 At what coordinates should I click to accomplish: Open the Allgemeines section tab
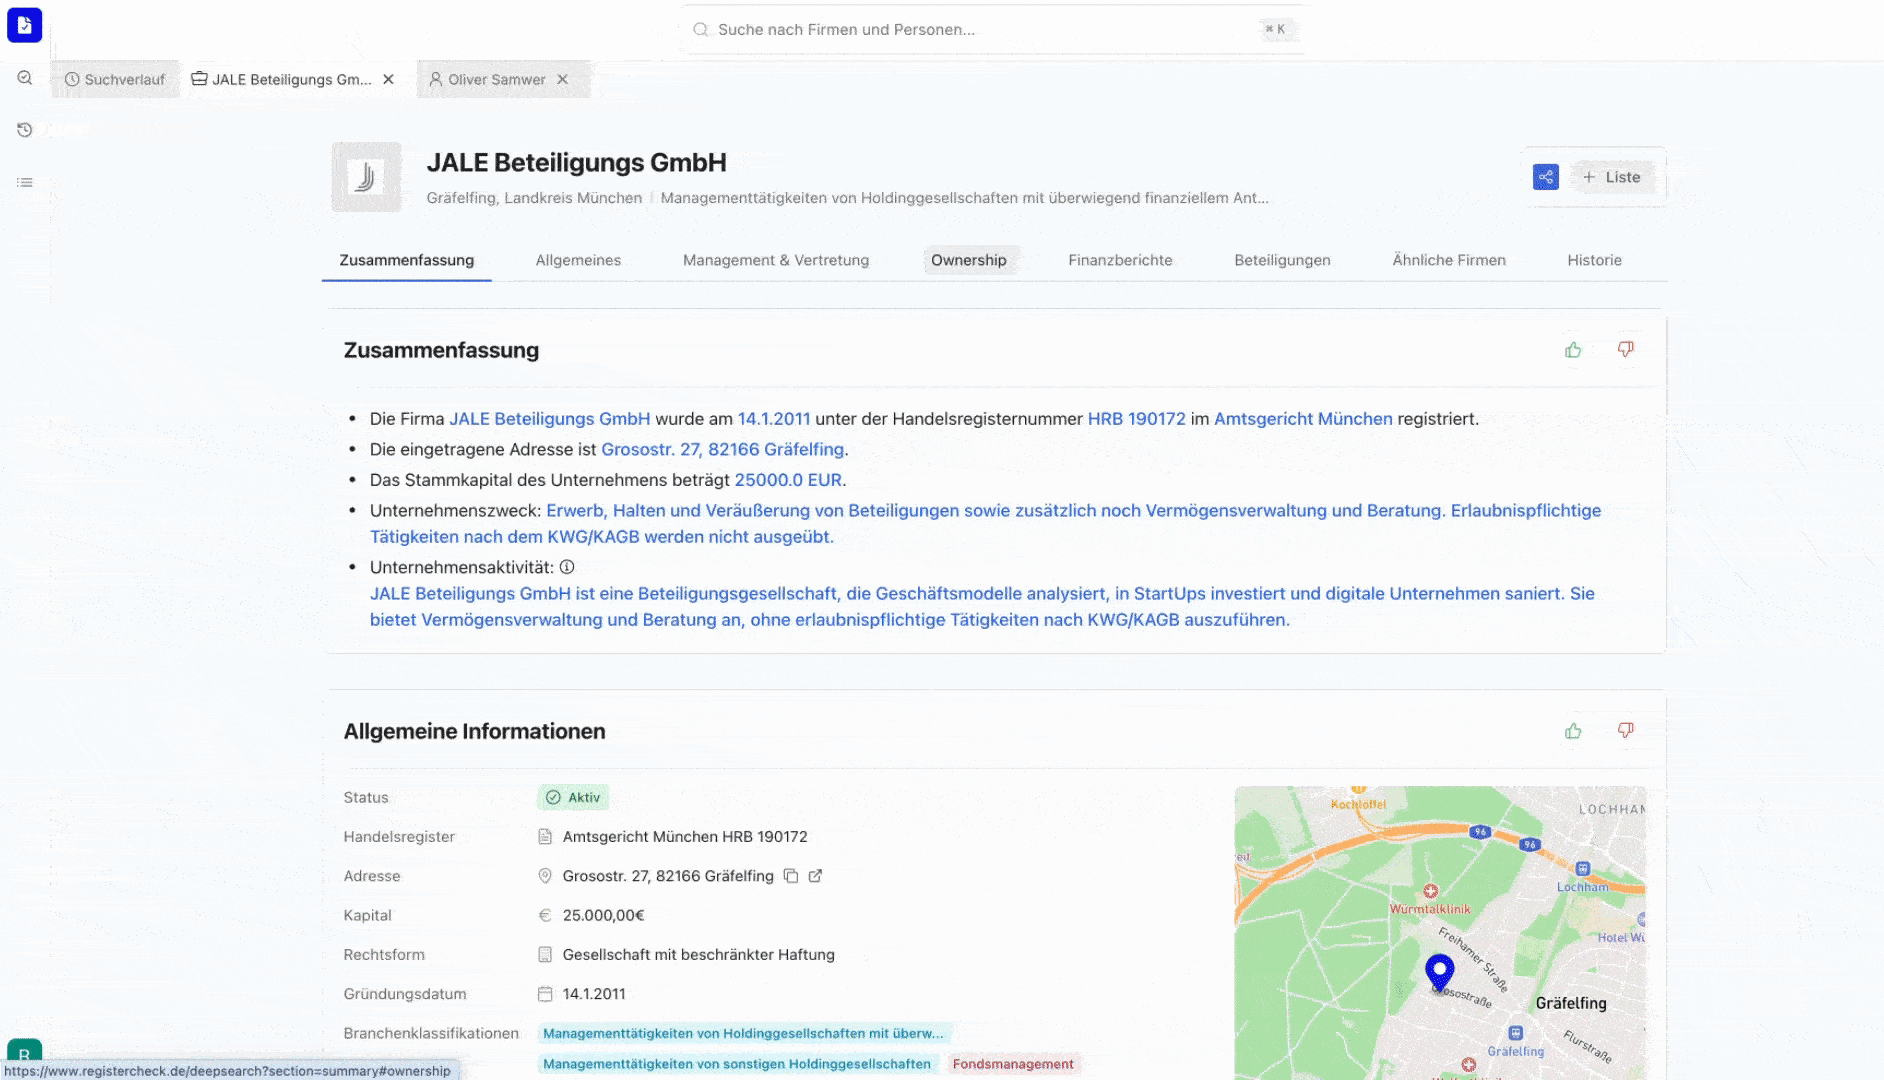(578, 260)
